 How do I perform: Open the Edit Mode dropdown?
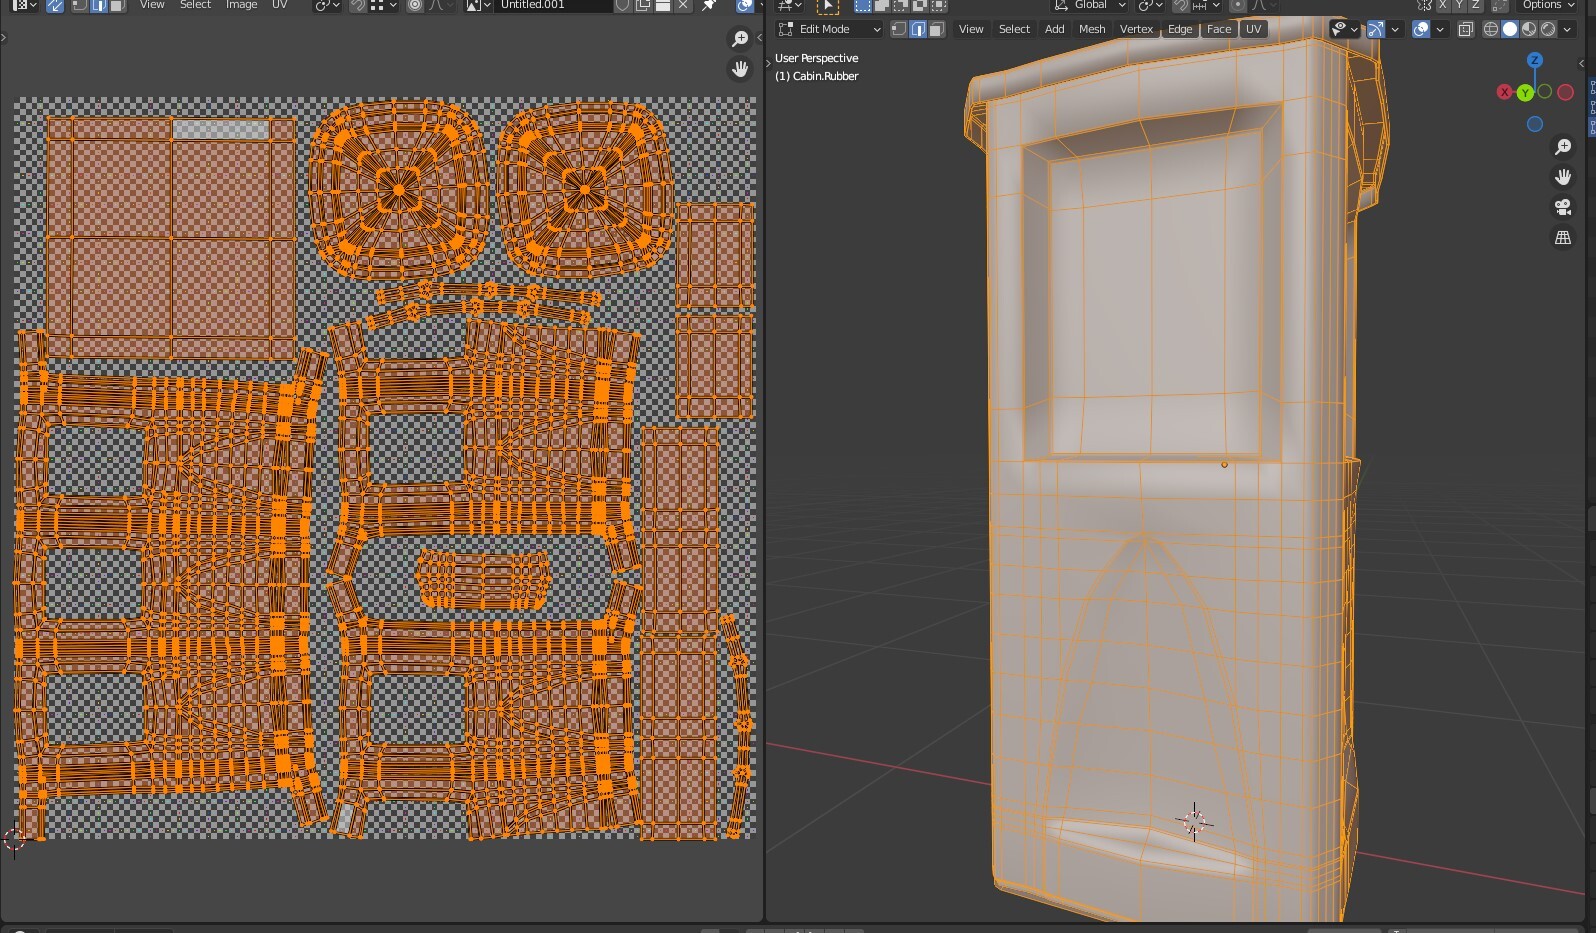click(830, 29)
